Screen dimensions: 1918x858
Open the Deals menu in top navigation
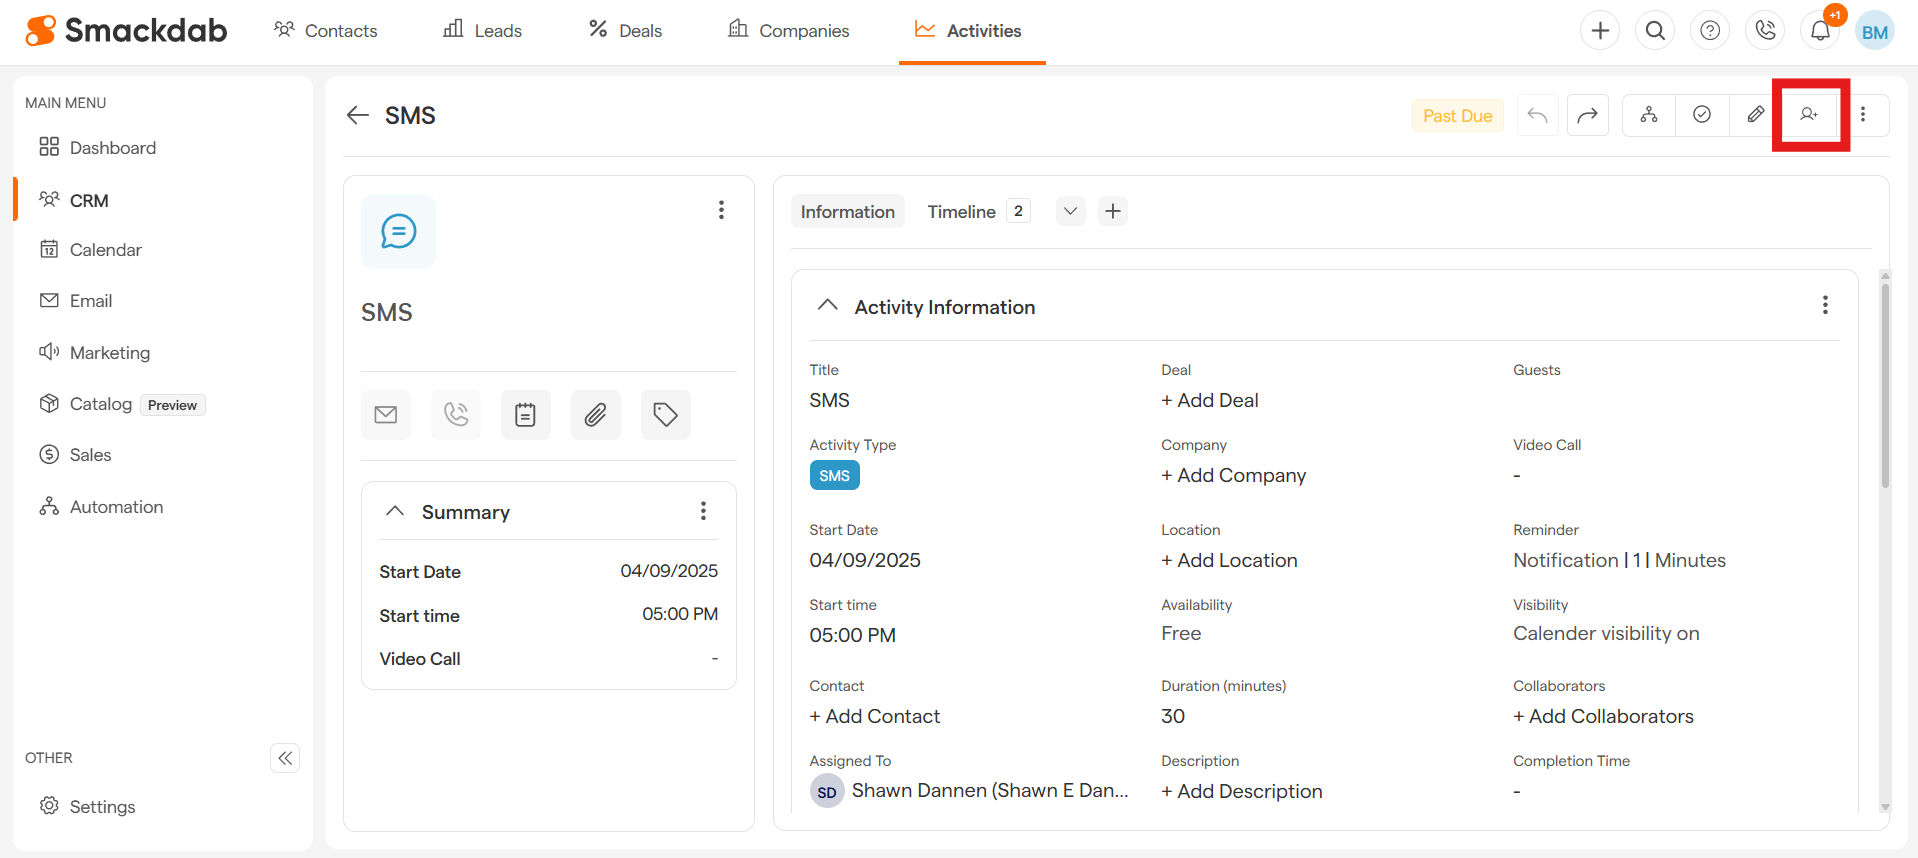coord(625,31)
